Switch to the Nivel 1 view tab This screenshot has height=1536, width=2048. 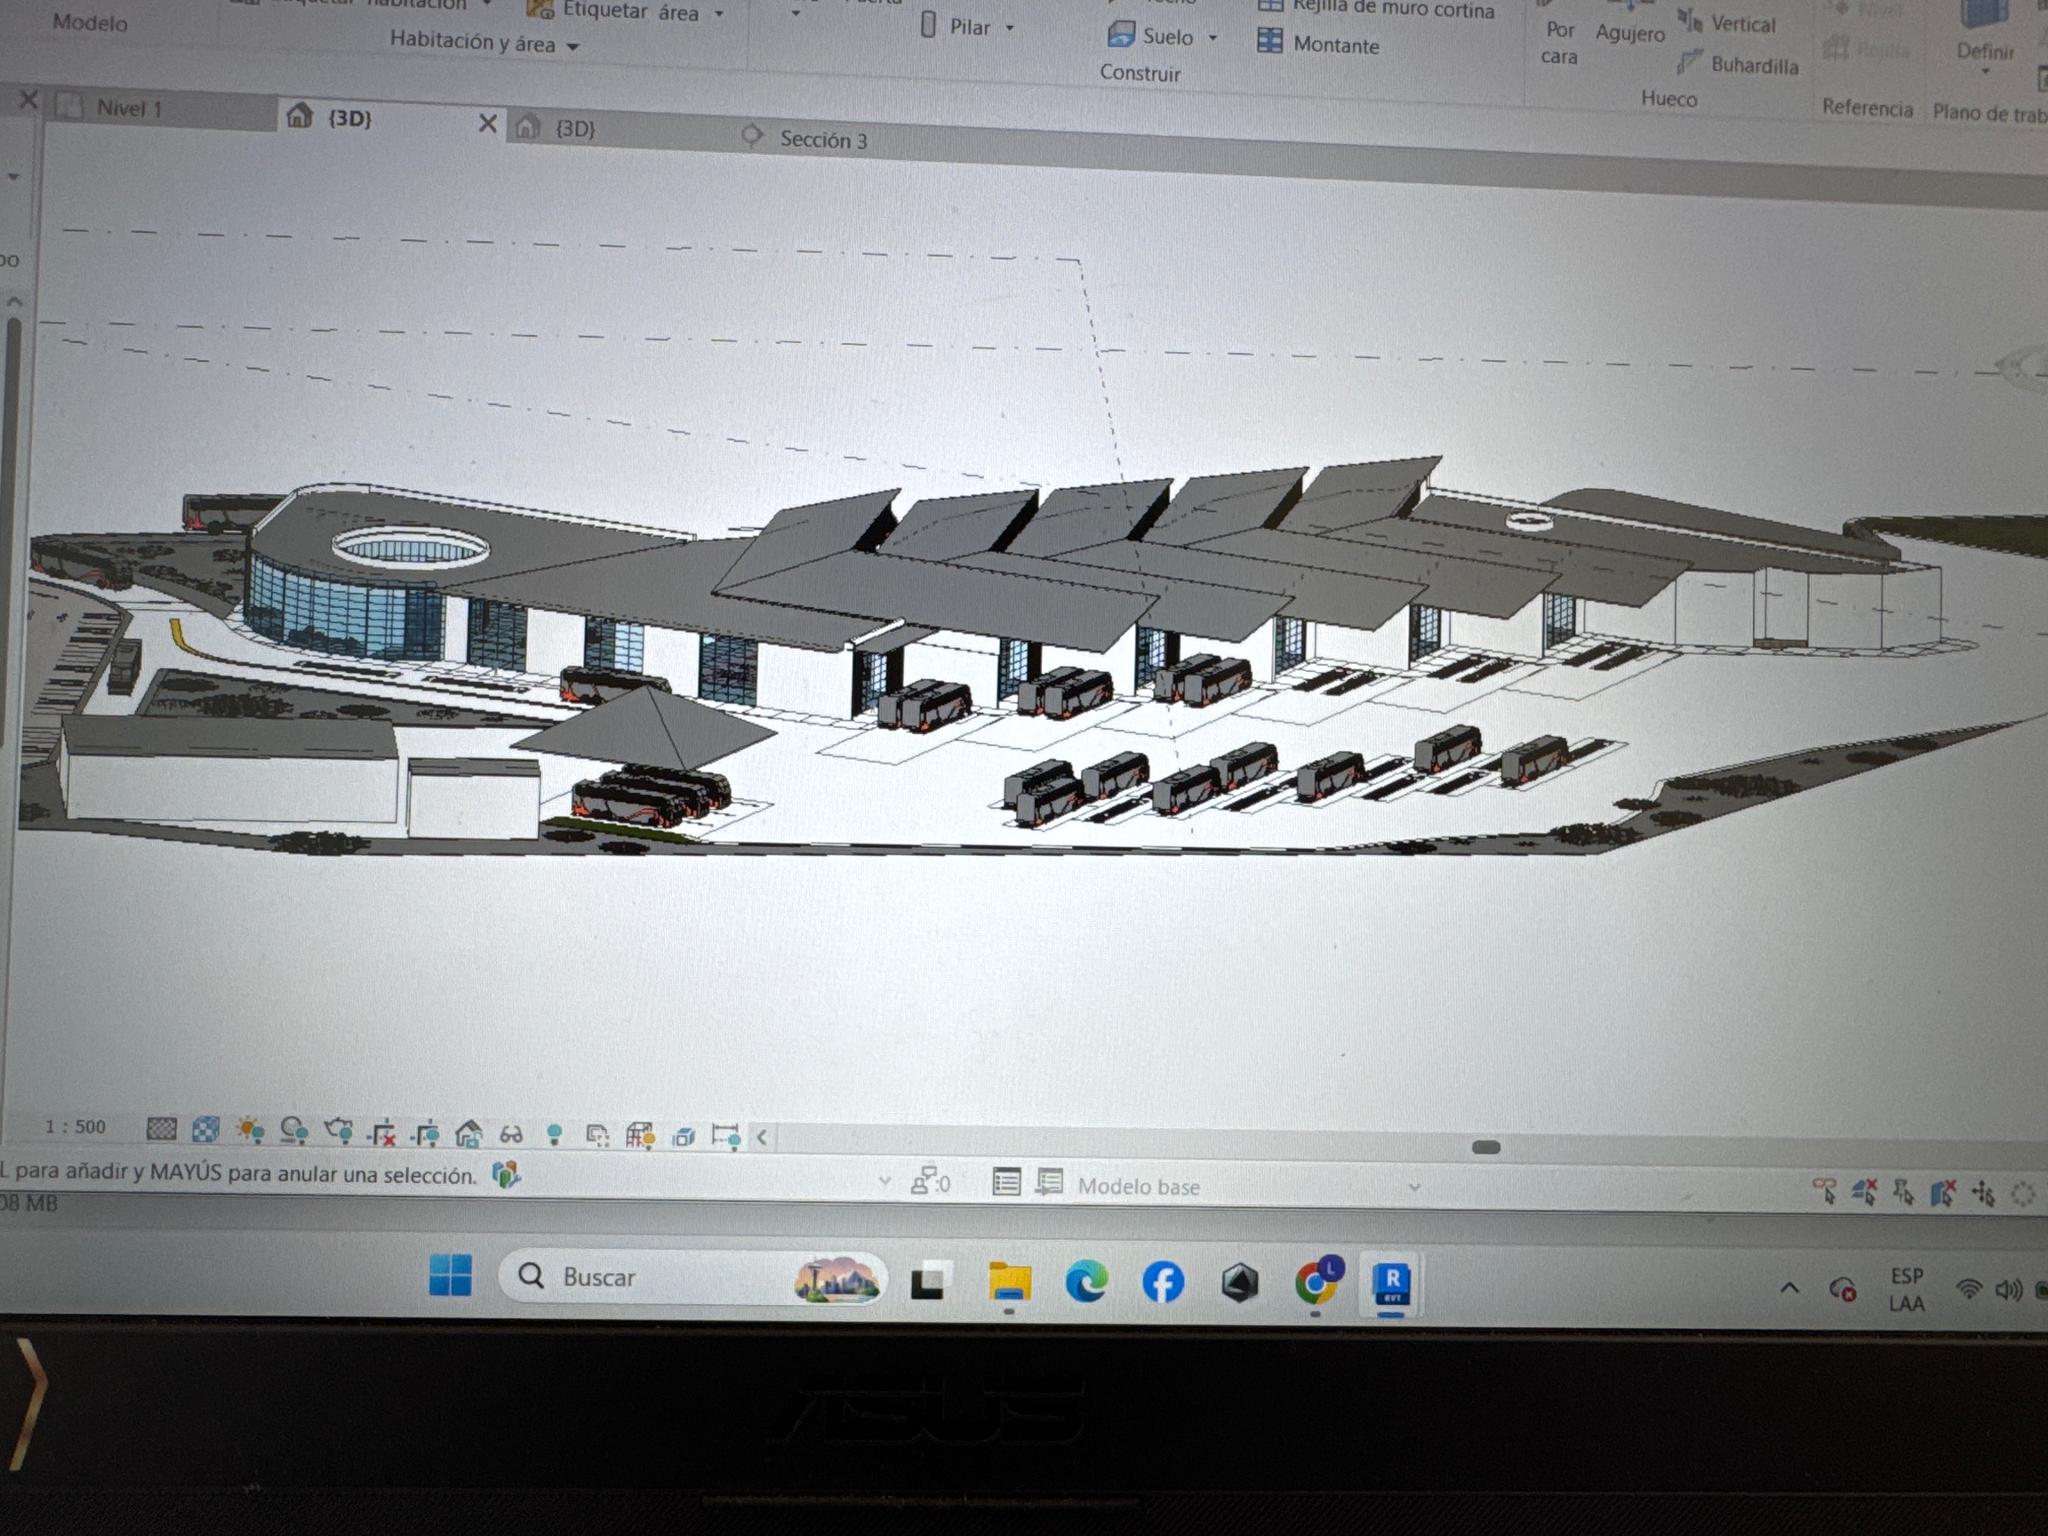click(128, 108)
